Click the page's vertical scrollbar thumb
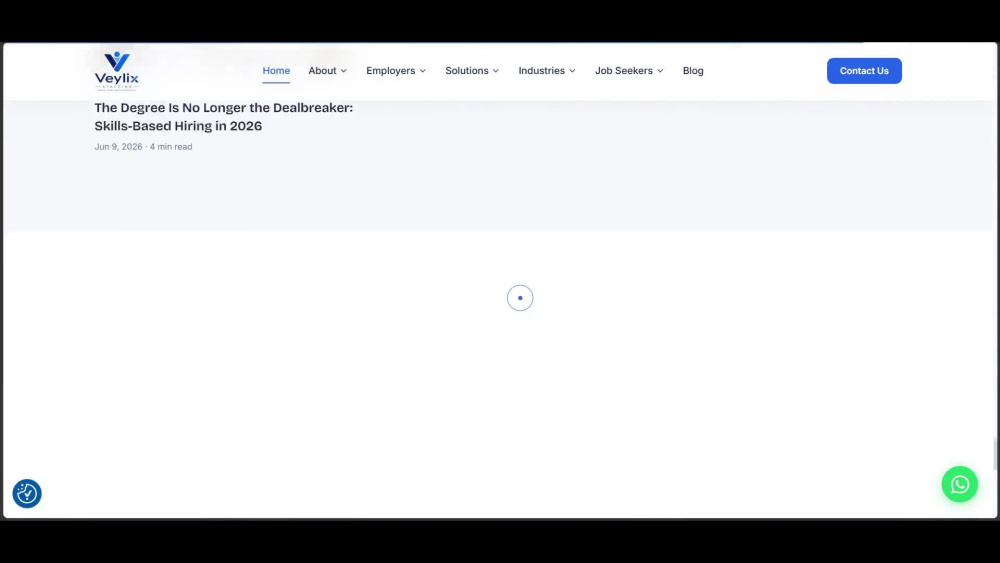 (x=995, y=454)
